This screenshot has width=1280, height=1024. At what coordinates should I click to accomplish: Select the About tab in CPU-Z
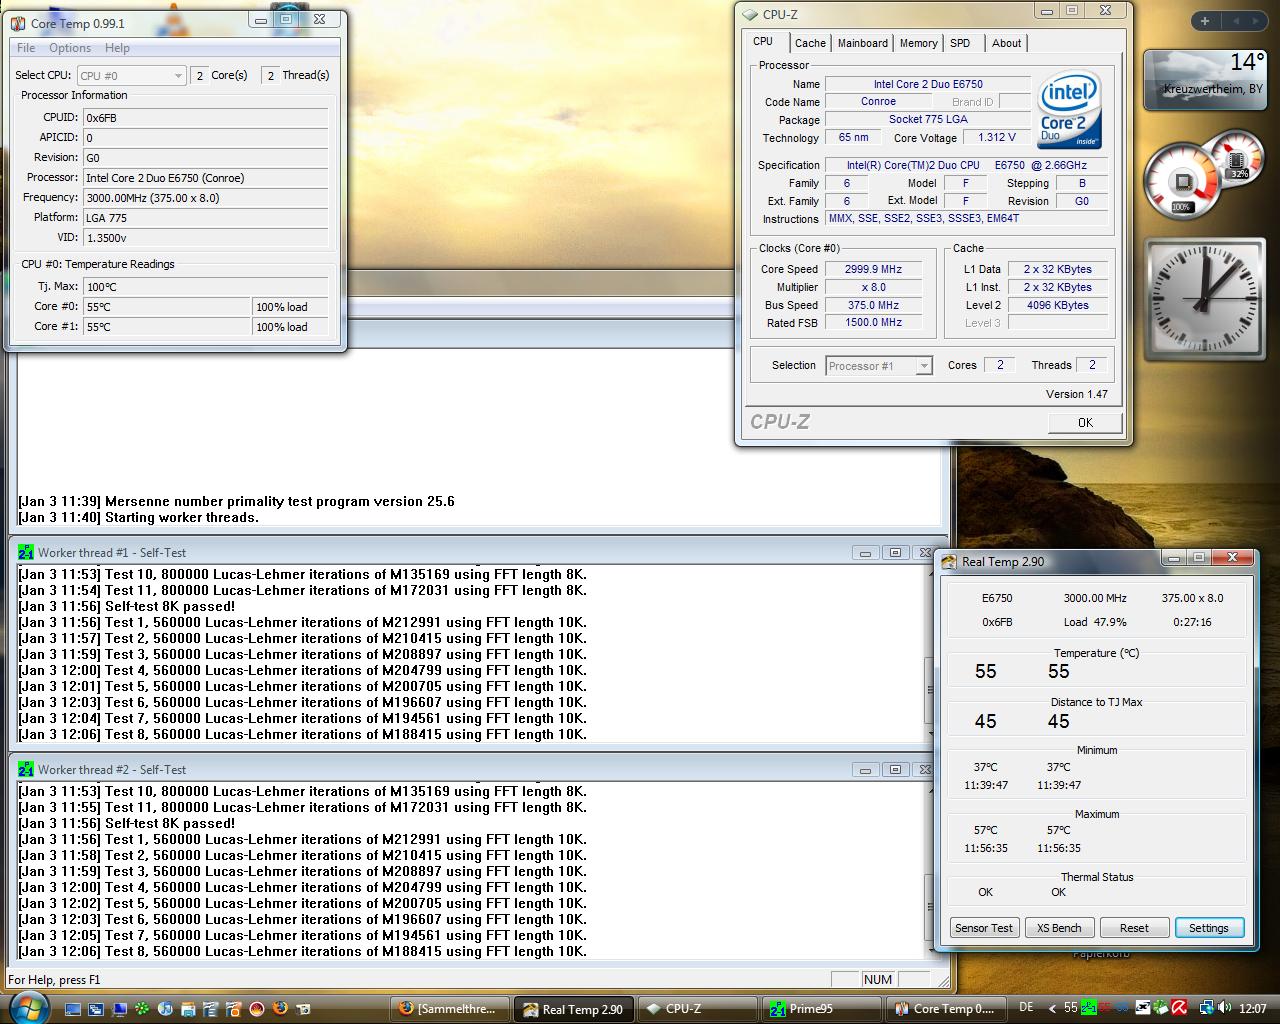[x=1006, y=43]
